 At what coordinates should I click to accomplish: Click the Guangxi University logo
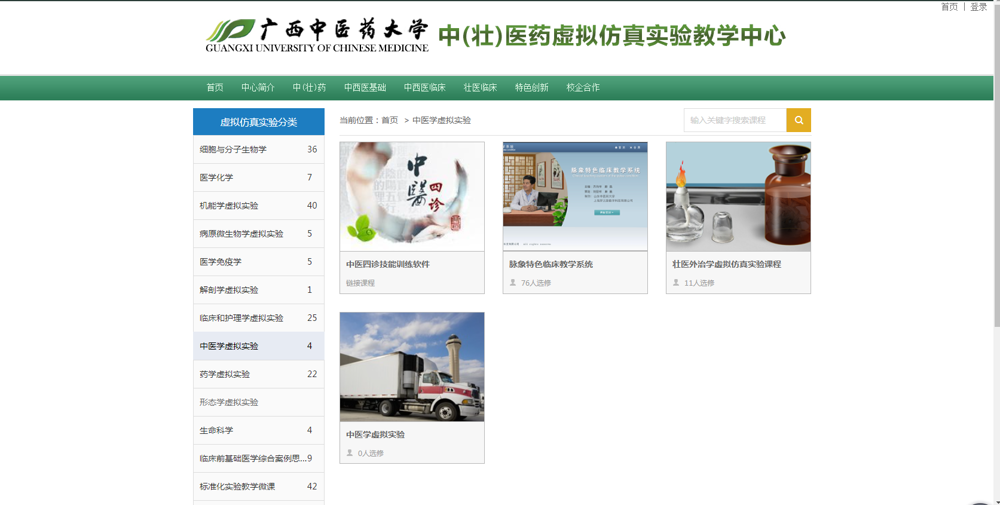point(316,35)
